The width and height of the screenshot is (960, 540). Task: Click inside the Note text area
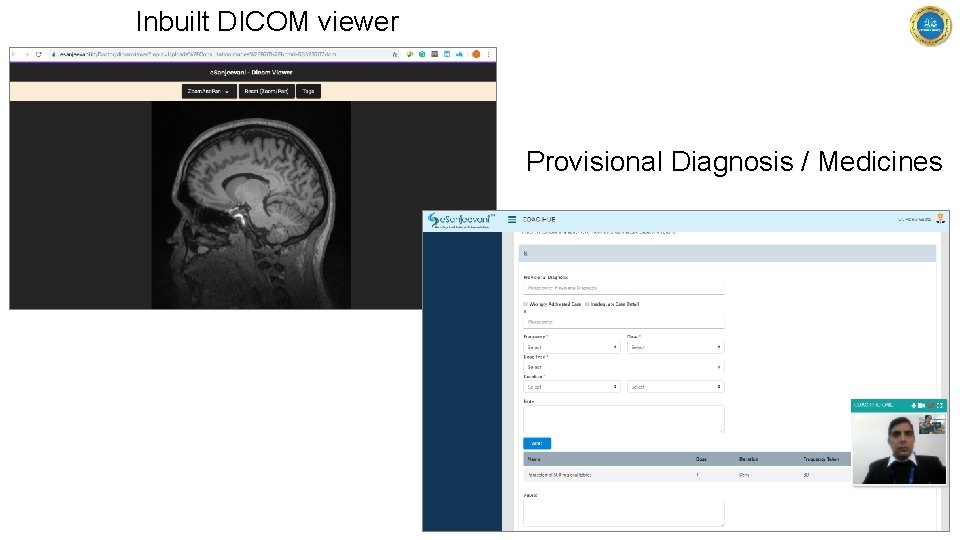pyautogui.click(x=623, y=419)
